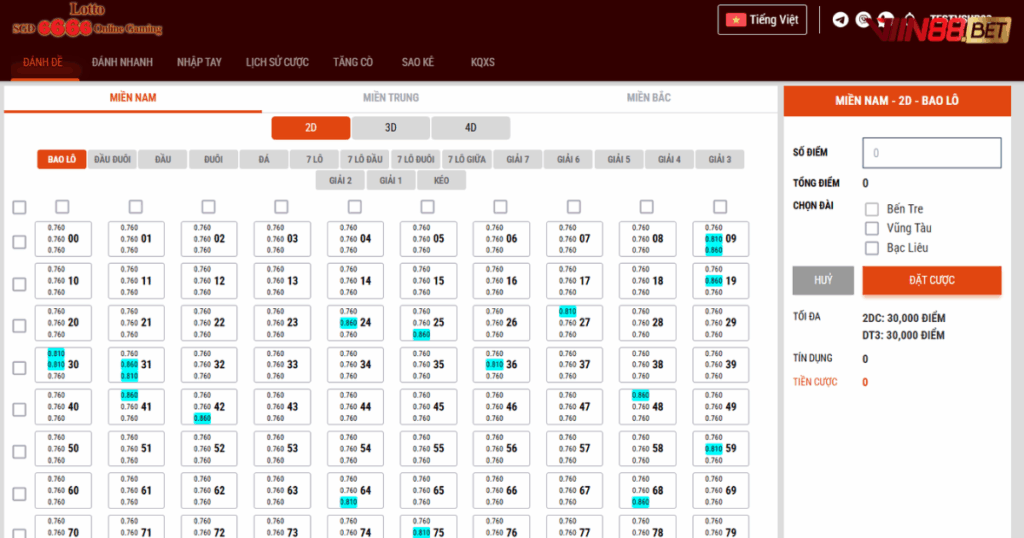Check the Bạc Liêu station option

871,248
